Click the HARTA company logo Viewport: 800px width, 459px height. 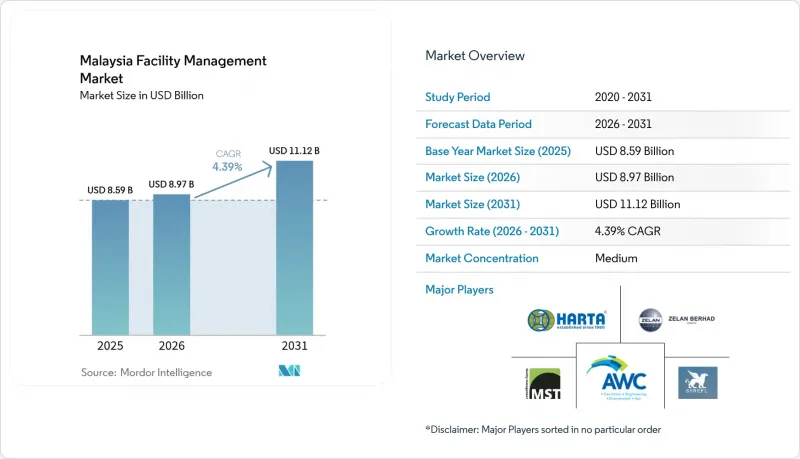567,320
